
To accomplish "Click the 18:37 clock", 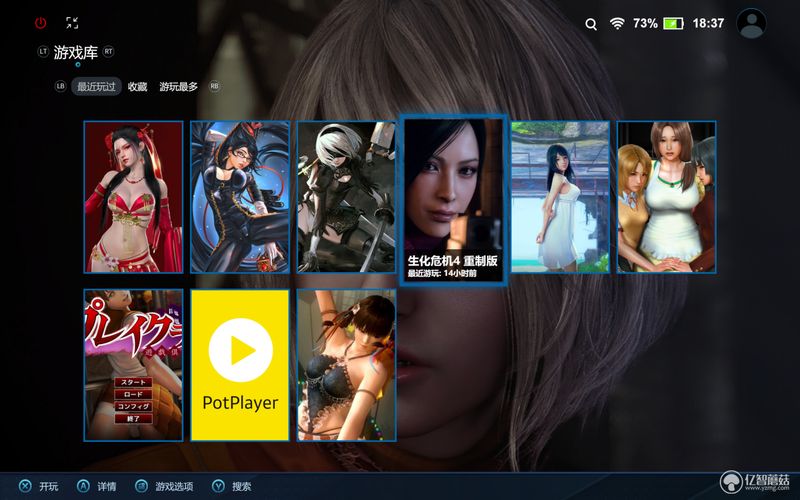I will tap(708, 23).
